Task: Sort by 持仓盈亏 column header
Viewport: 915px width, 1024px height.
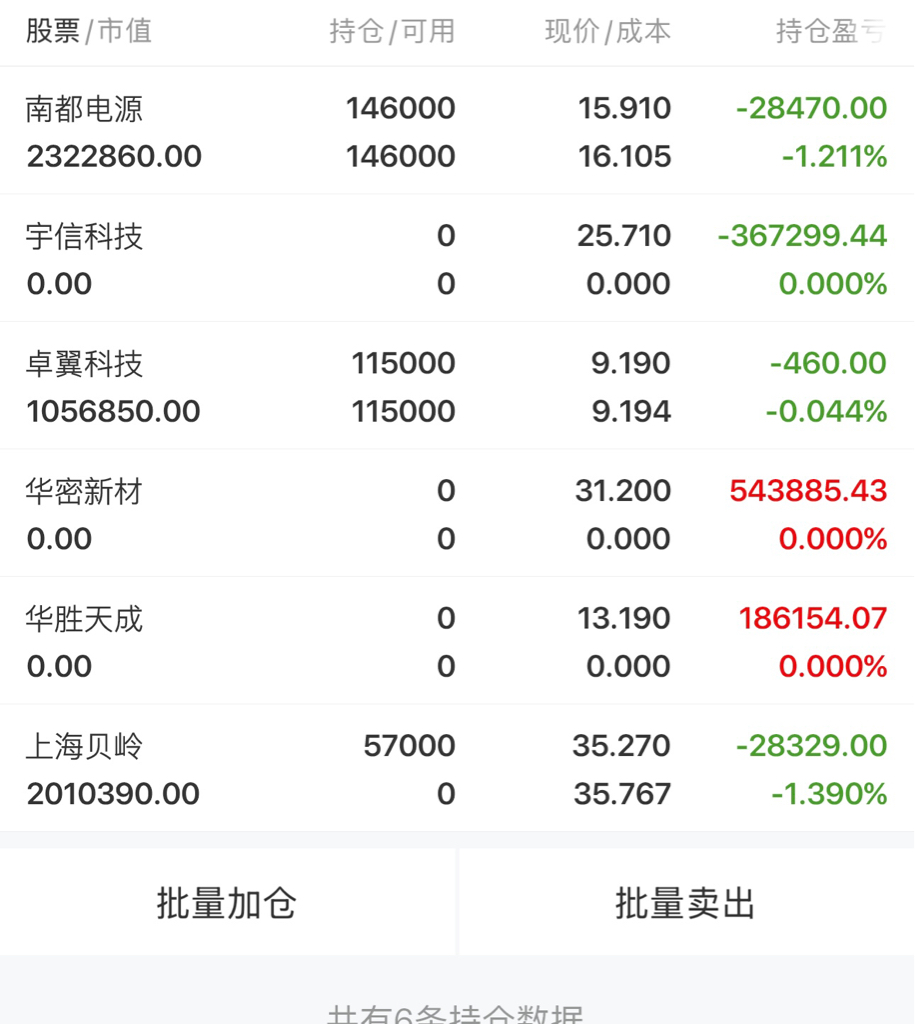Action: click(831, 31)
